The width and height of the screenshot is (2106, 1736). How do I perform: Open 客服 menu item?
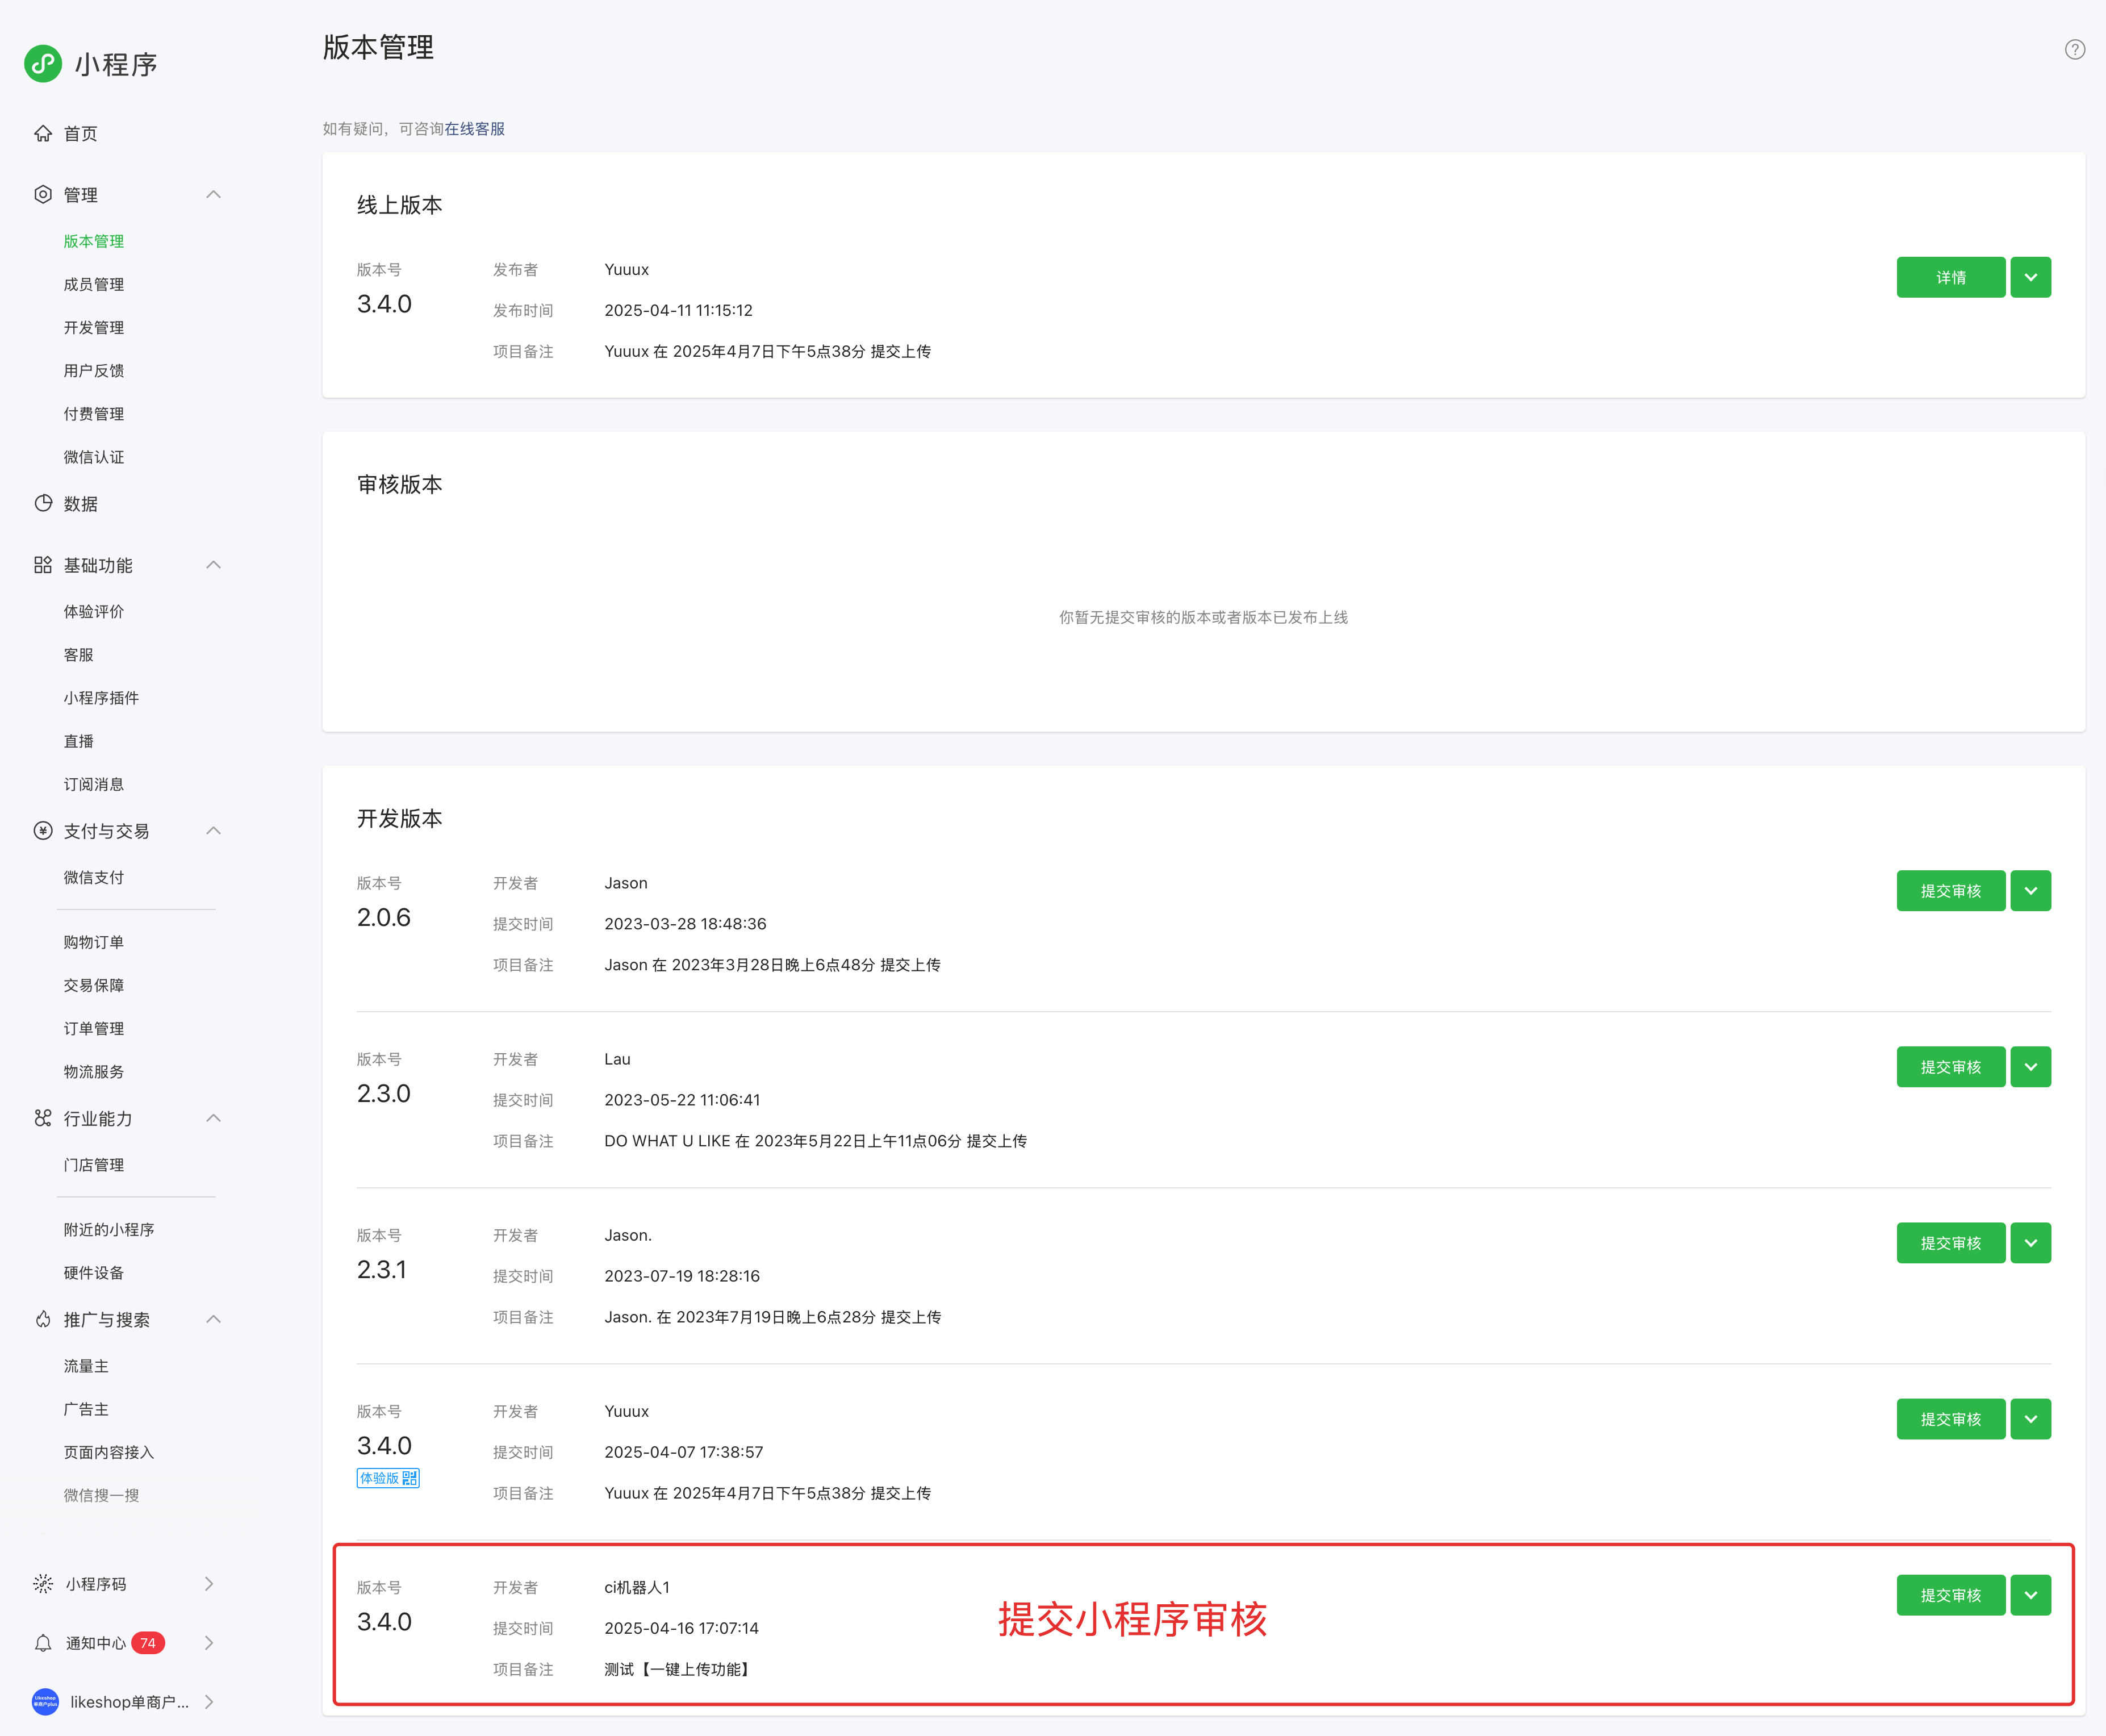(x=79, y=654)
